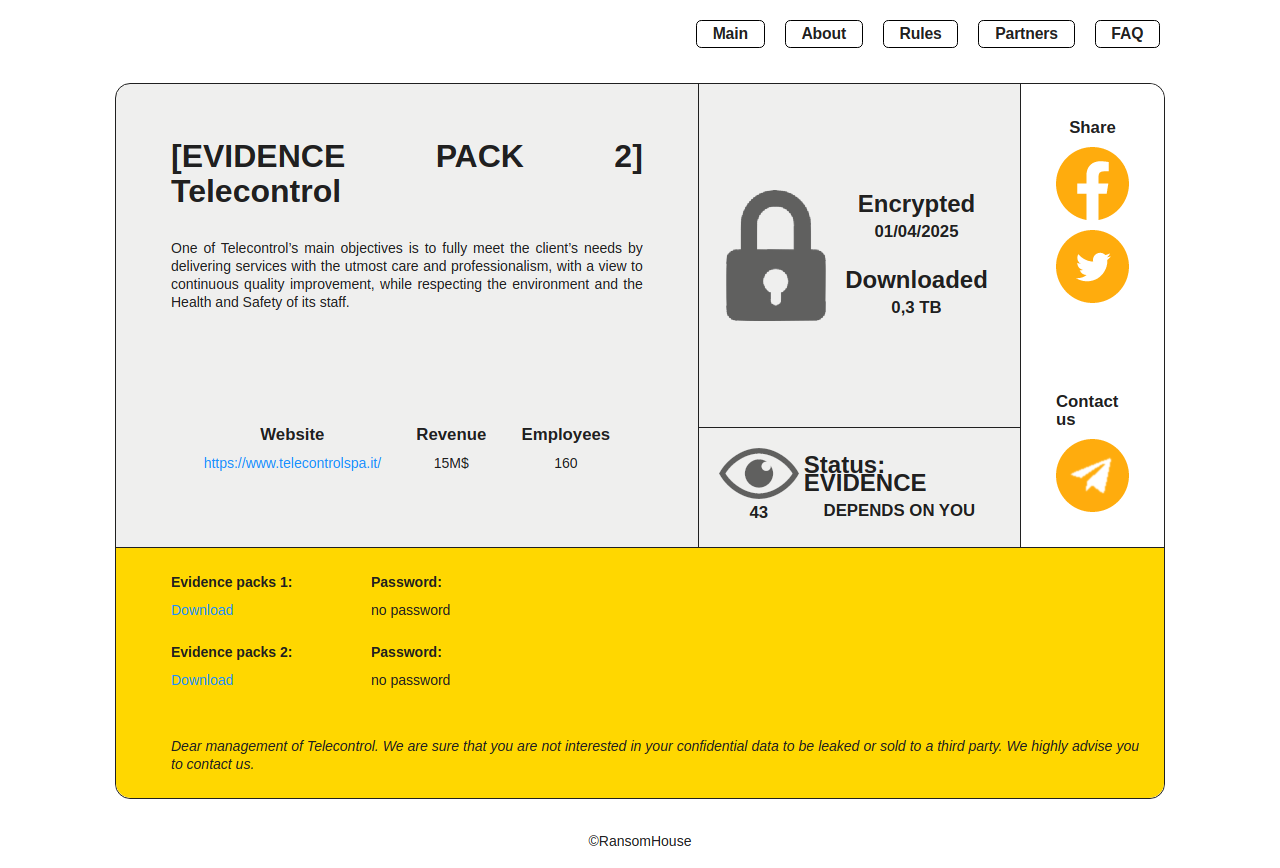1280x868 pixels.
Task: Click the 0,3 TB downloaded value
Action: coord(916,308)
